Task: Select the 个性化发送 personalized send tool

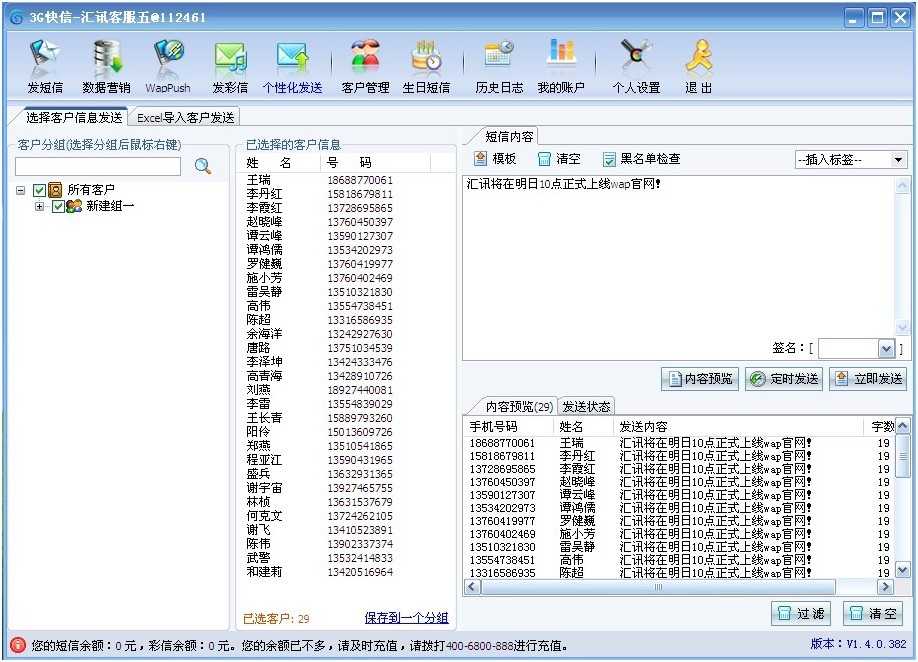Action: pos(292,67)
